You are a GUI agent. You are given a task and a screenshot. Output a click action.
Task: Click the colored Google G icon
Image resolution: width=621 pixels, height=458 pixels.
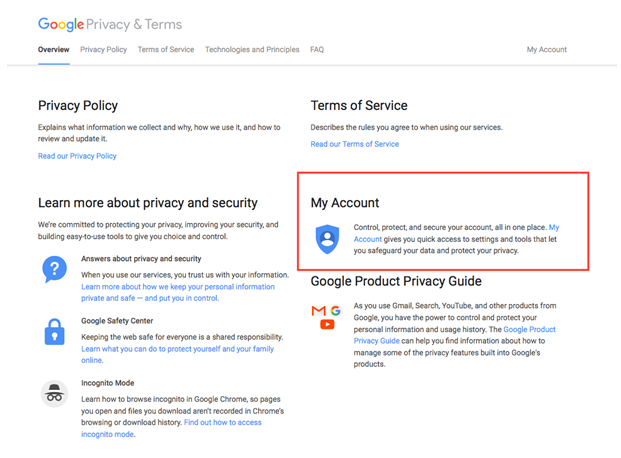point(335,310)
